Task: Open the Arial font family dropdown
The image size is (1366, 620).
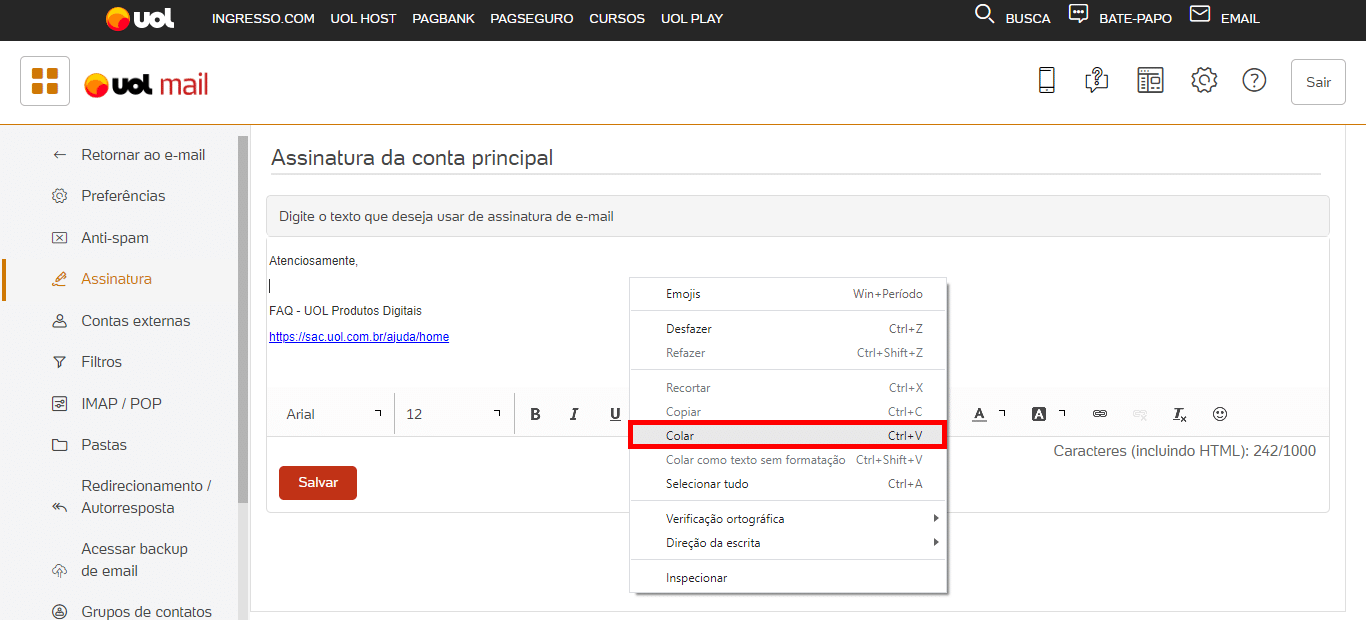Action: 334,414
